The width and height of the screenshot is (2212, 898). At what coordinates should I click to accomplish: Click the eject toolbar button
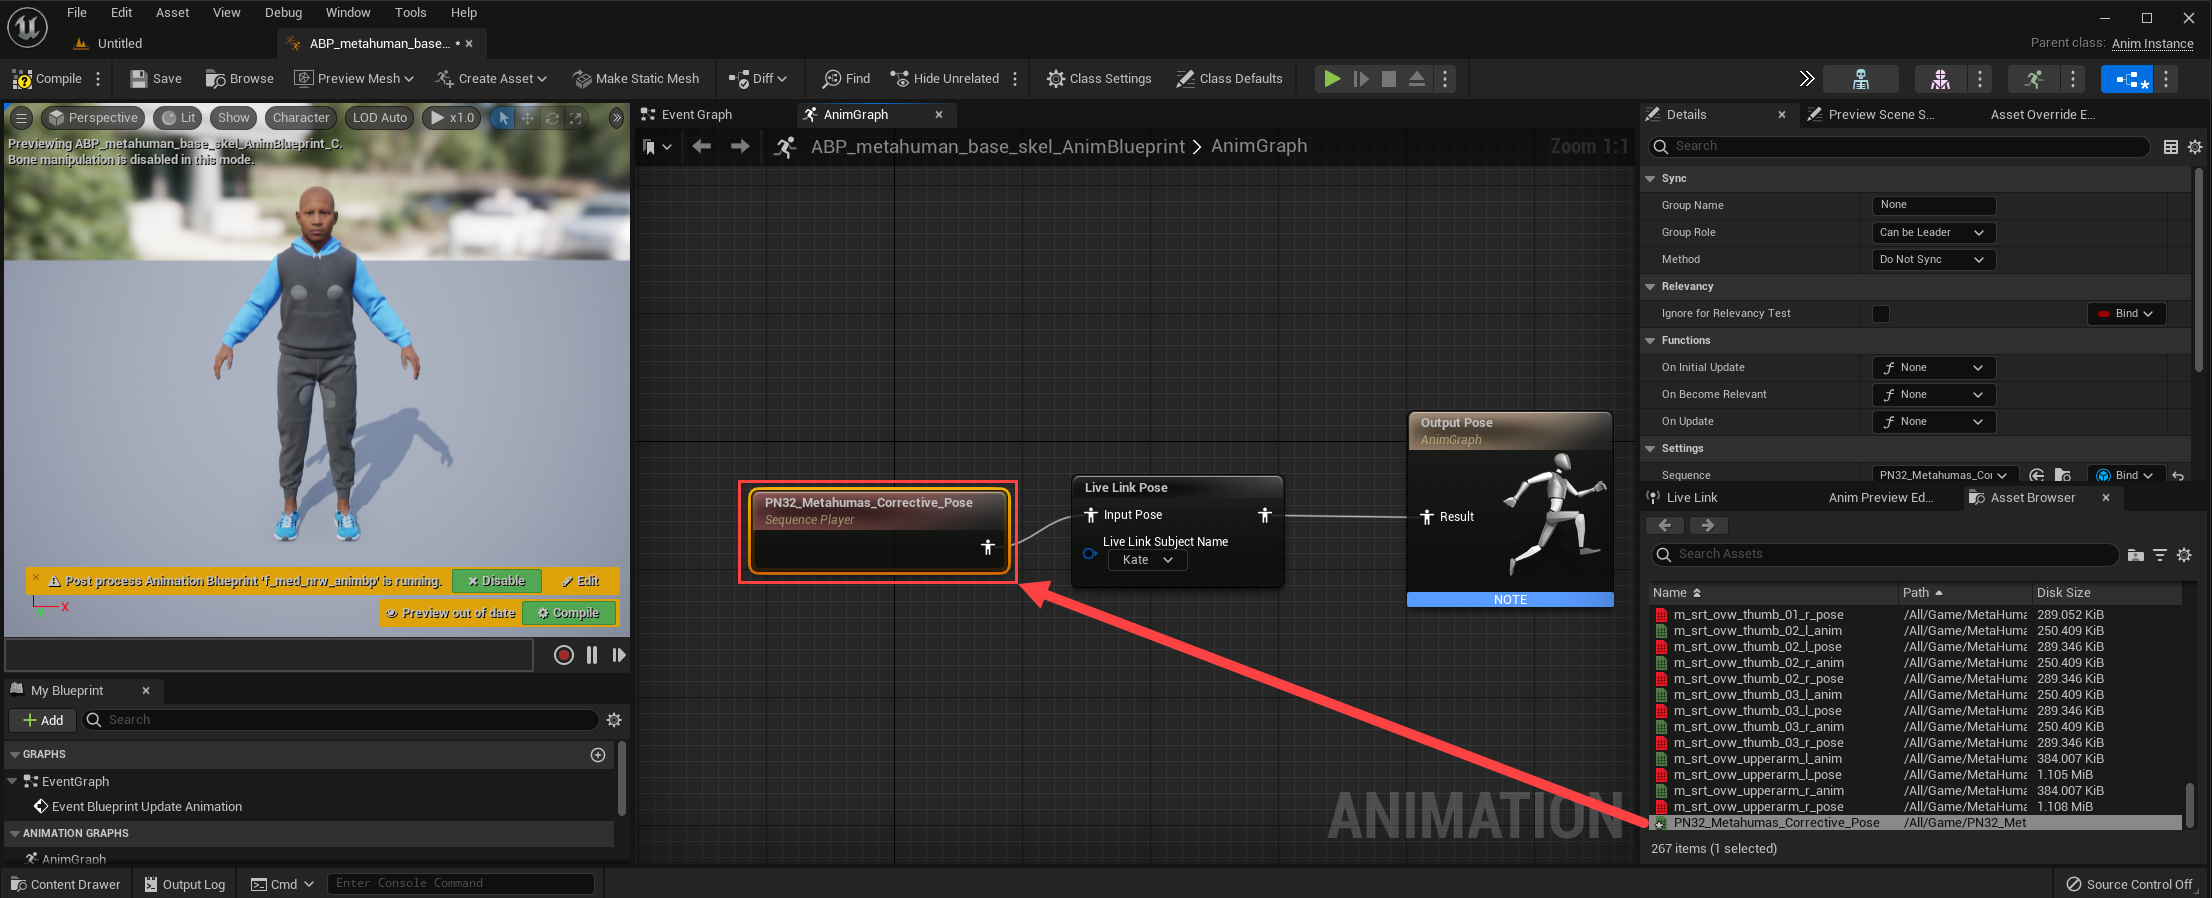pyautogui.click(x=1417, y=78)
